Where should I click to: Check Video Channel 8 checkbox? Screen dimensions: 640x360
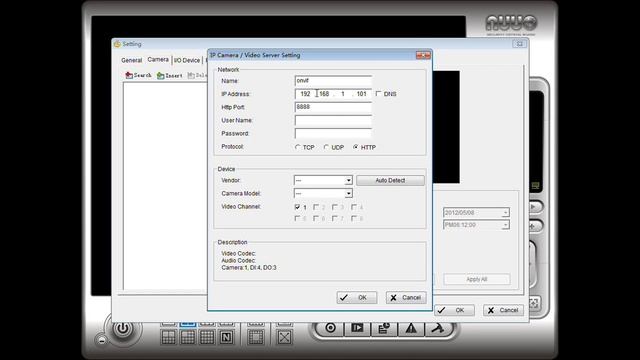pyautogui.click(x=354, y=218)
